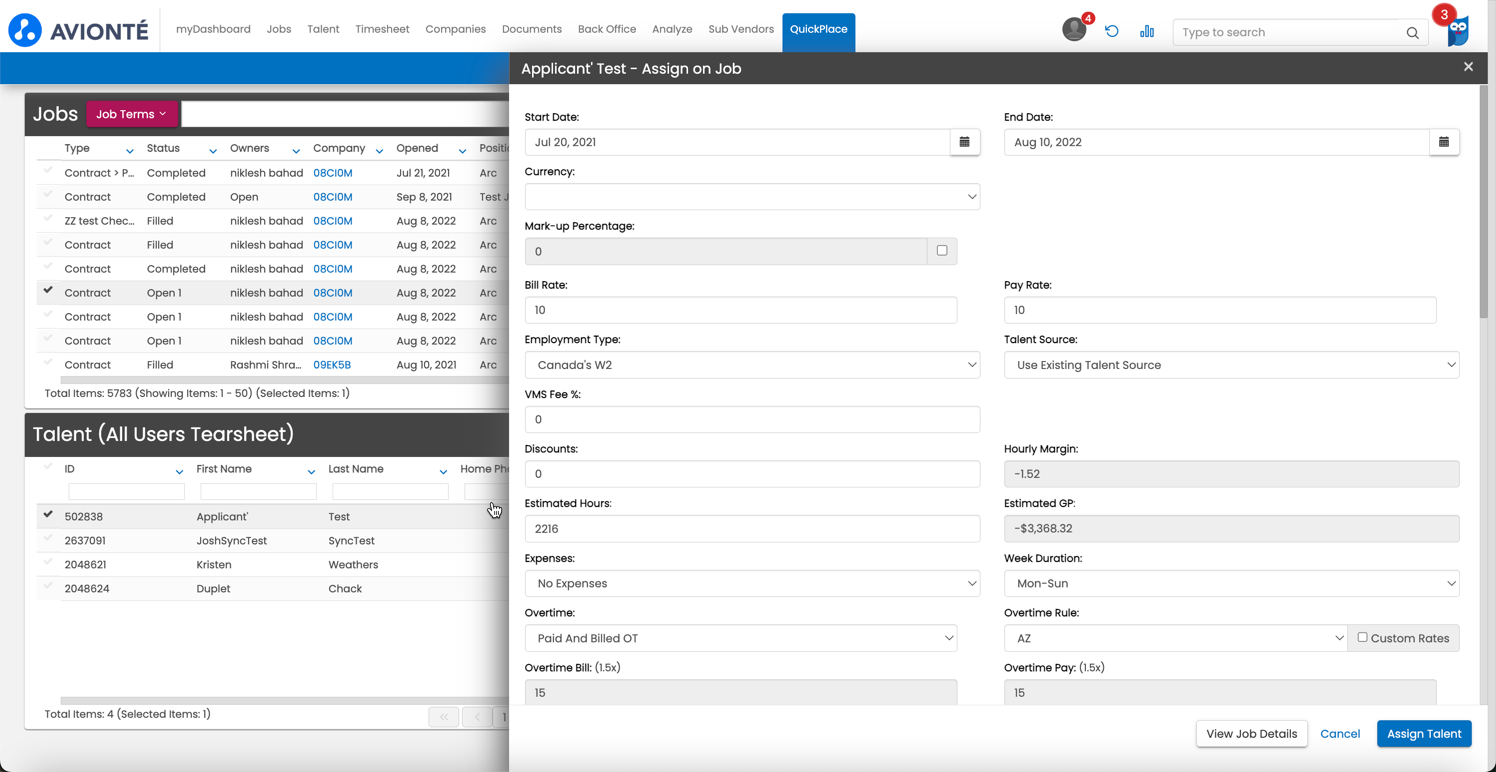This screenshot has width=1496, height=772.
Task: Open the Timesheet menu
Action: (382, 29)
